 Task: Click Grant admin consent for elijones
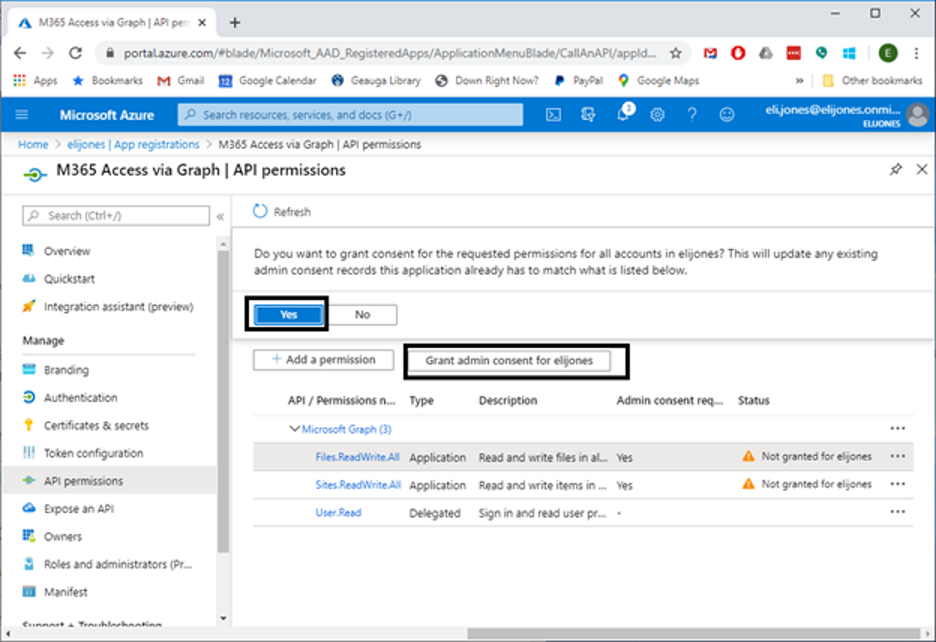[509, 361]
